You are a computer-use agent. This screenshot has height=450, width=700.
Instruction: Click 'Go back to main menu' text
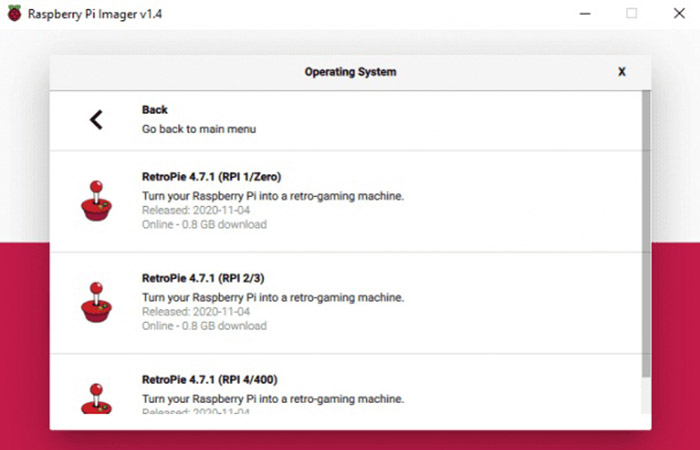199,129
